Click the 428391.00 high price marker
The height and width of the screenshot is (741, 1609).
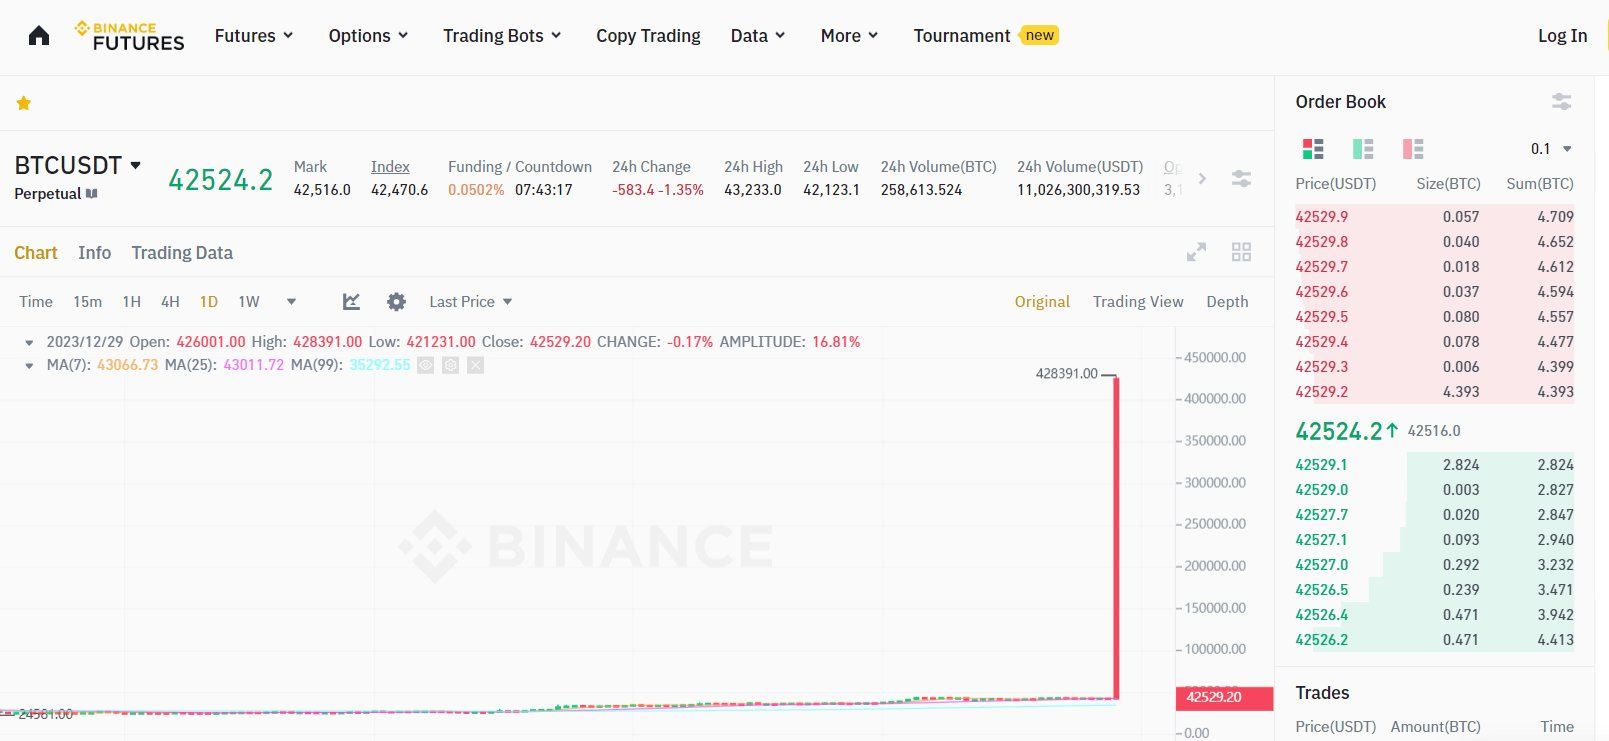click(1066, 374)
